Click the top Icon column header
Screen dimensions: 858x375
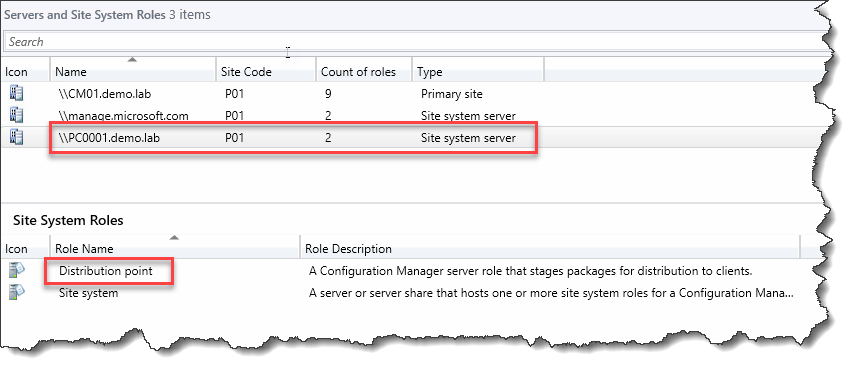click(25, 72)
